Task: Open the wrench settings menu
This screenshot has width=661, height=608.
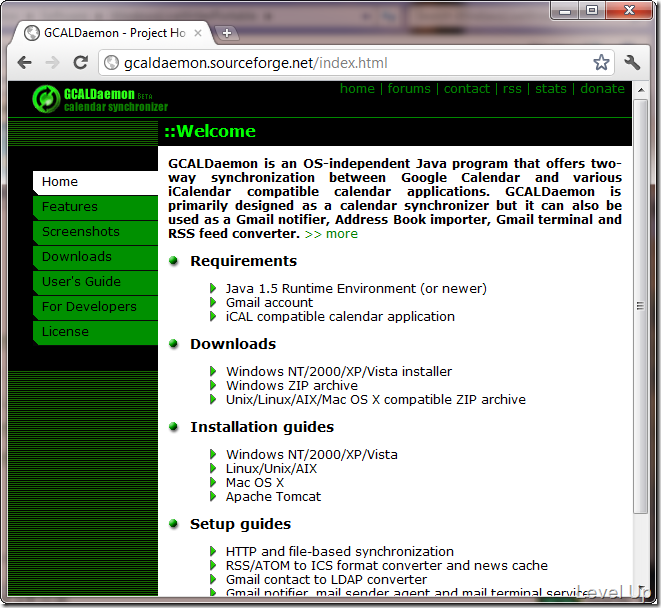Action: pos(632,62)
